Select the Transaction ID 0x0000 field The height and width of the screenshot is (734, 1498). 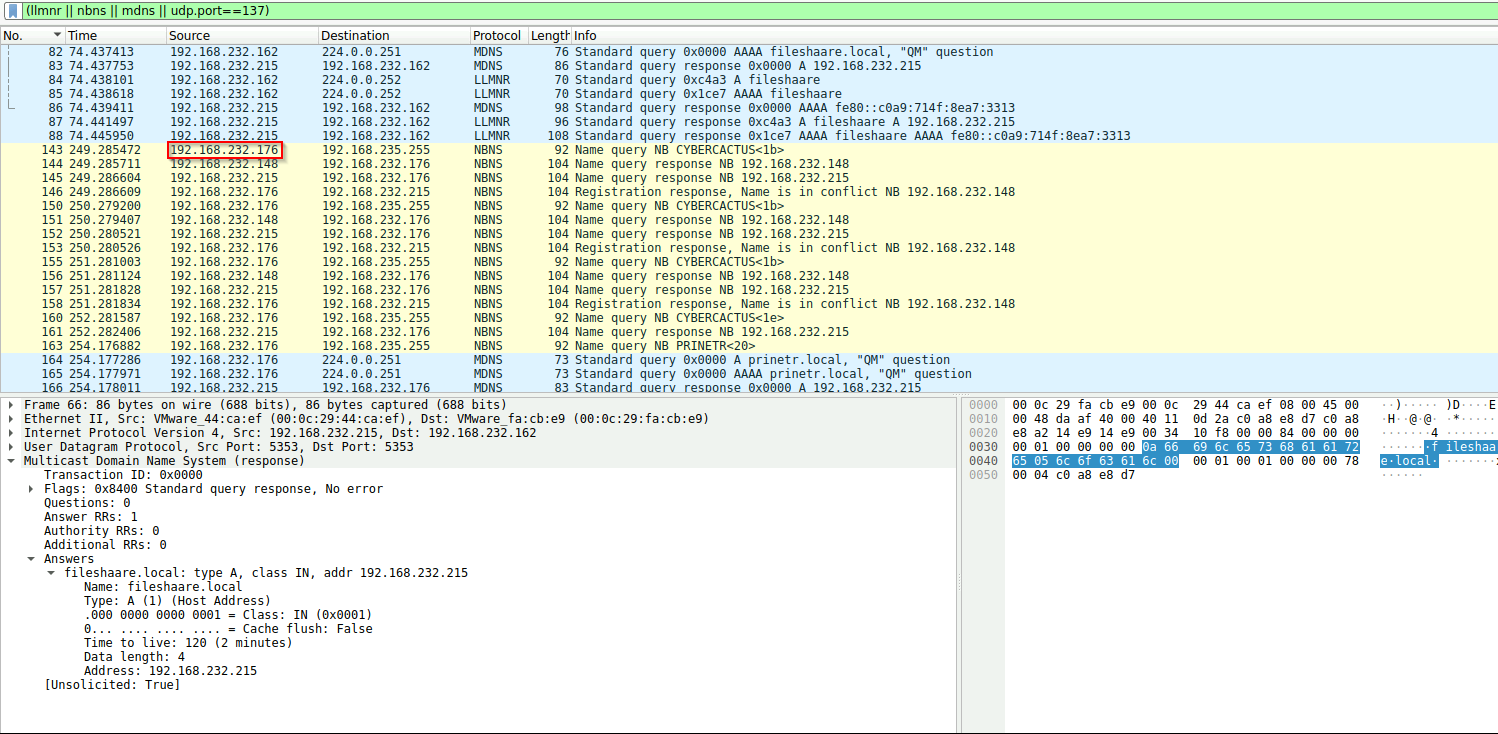(x=123, y=475)
